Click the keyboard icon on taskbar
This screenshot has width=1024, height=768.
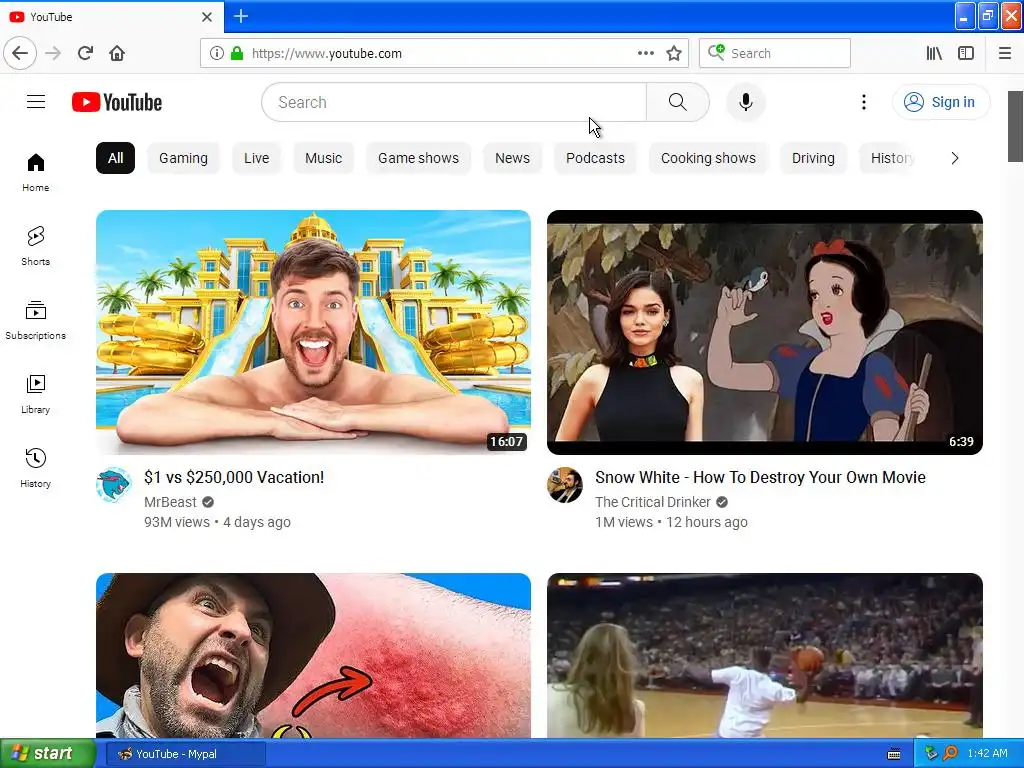(894, 754)
